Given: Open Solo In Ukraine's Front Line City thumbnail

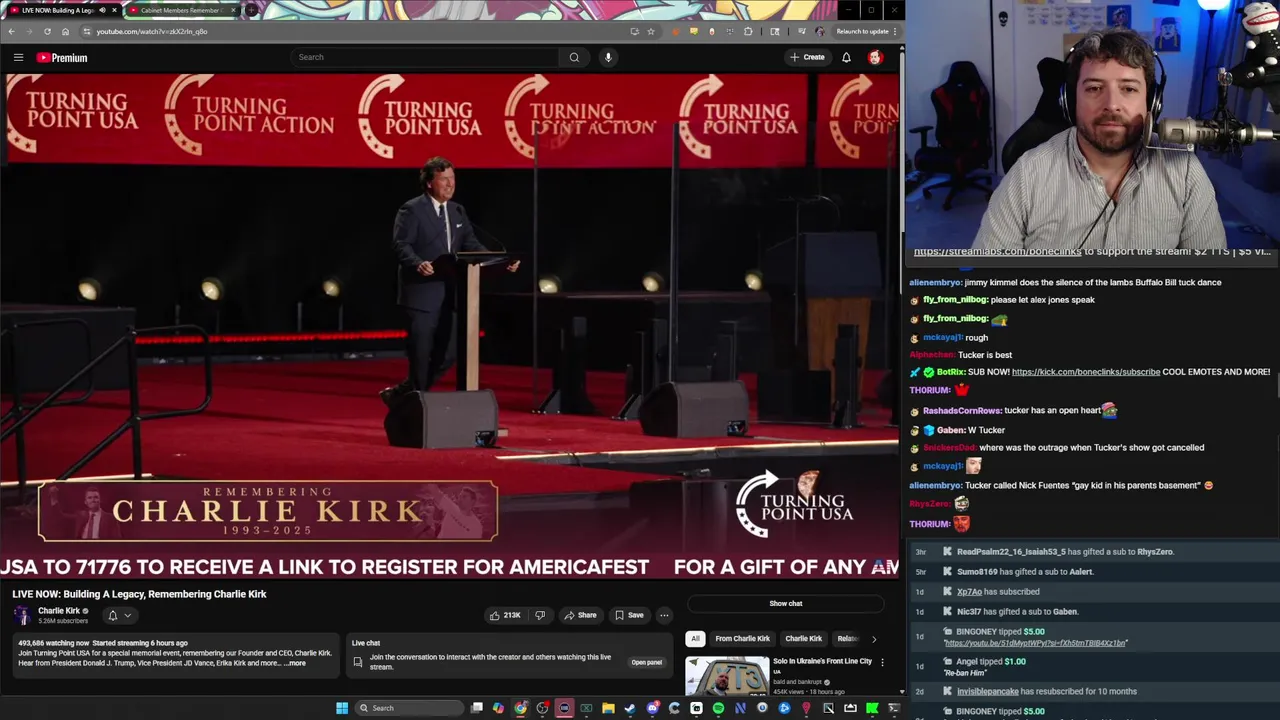Looking at the screenshot, I should point(727,676).
